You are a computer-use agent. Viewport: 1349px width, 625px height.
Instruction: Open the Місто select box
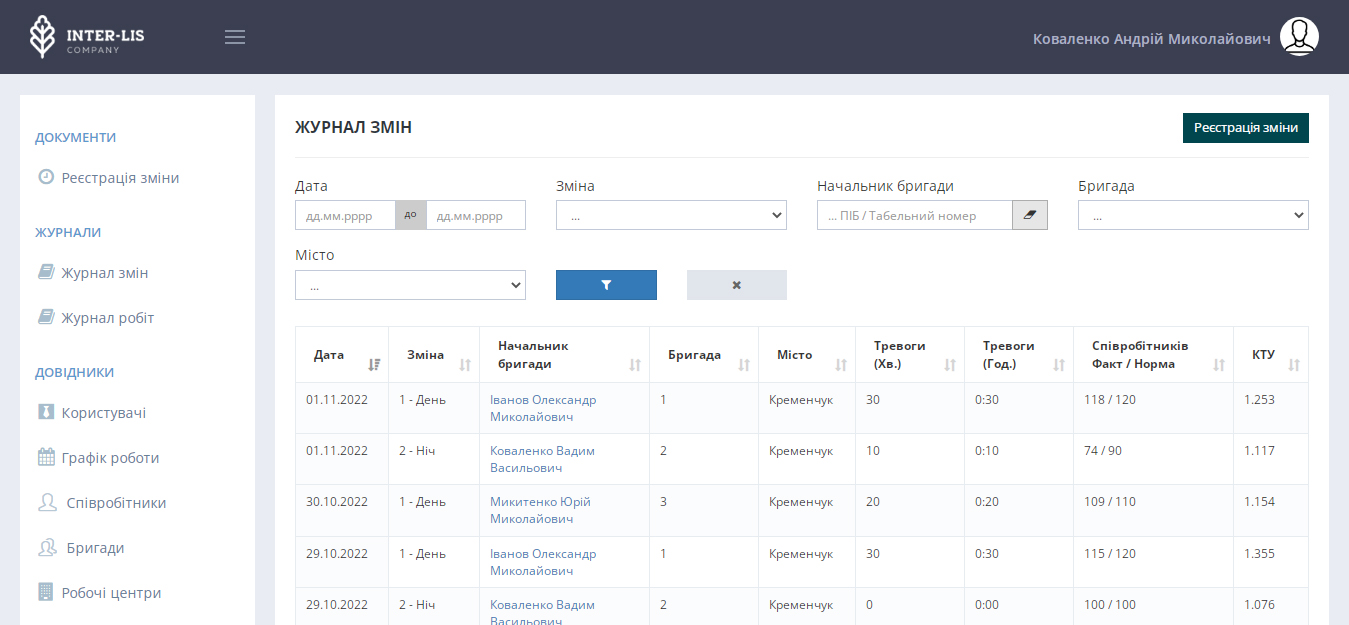coord(410,285)
